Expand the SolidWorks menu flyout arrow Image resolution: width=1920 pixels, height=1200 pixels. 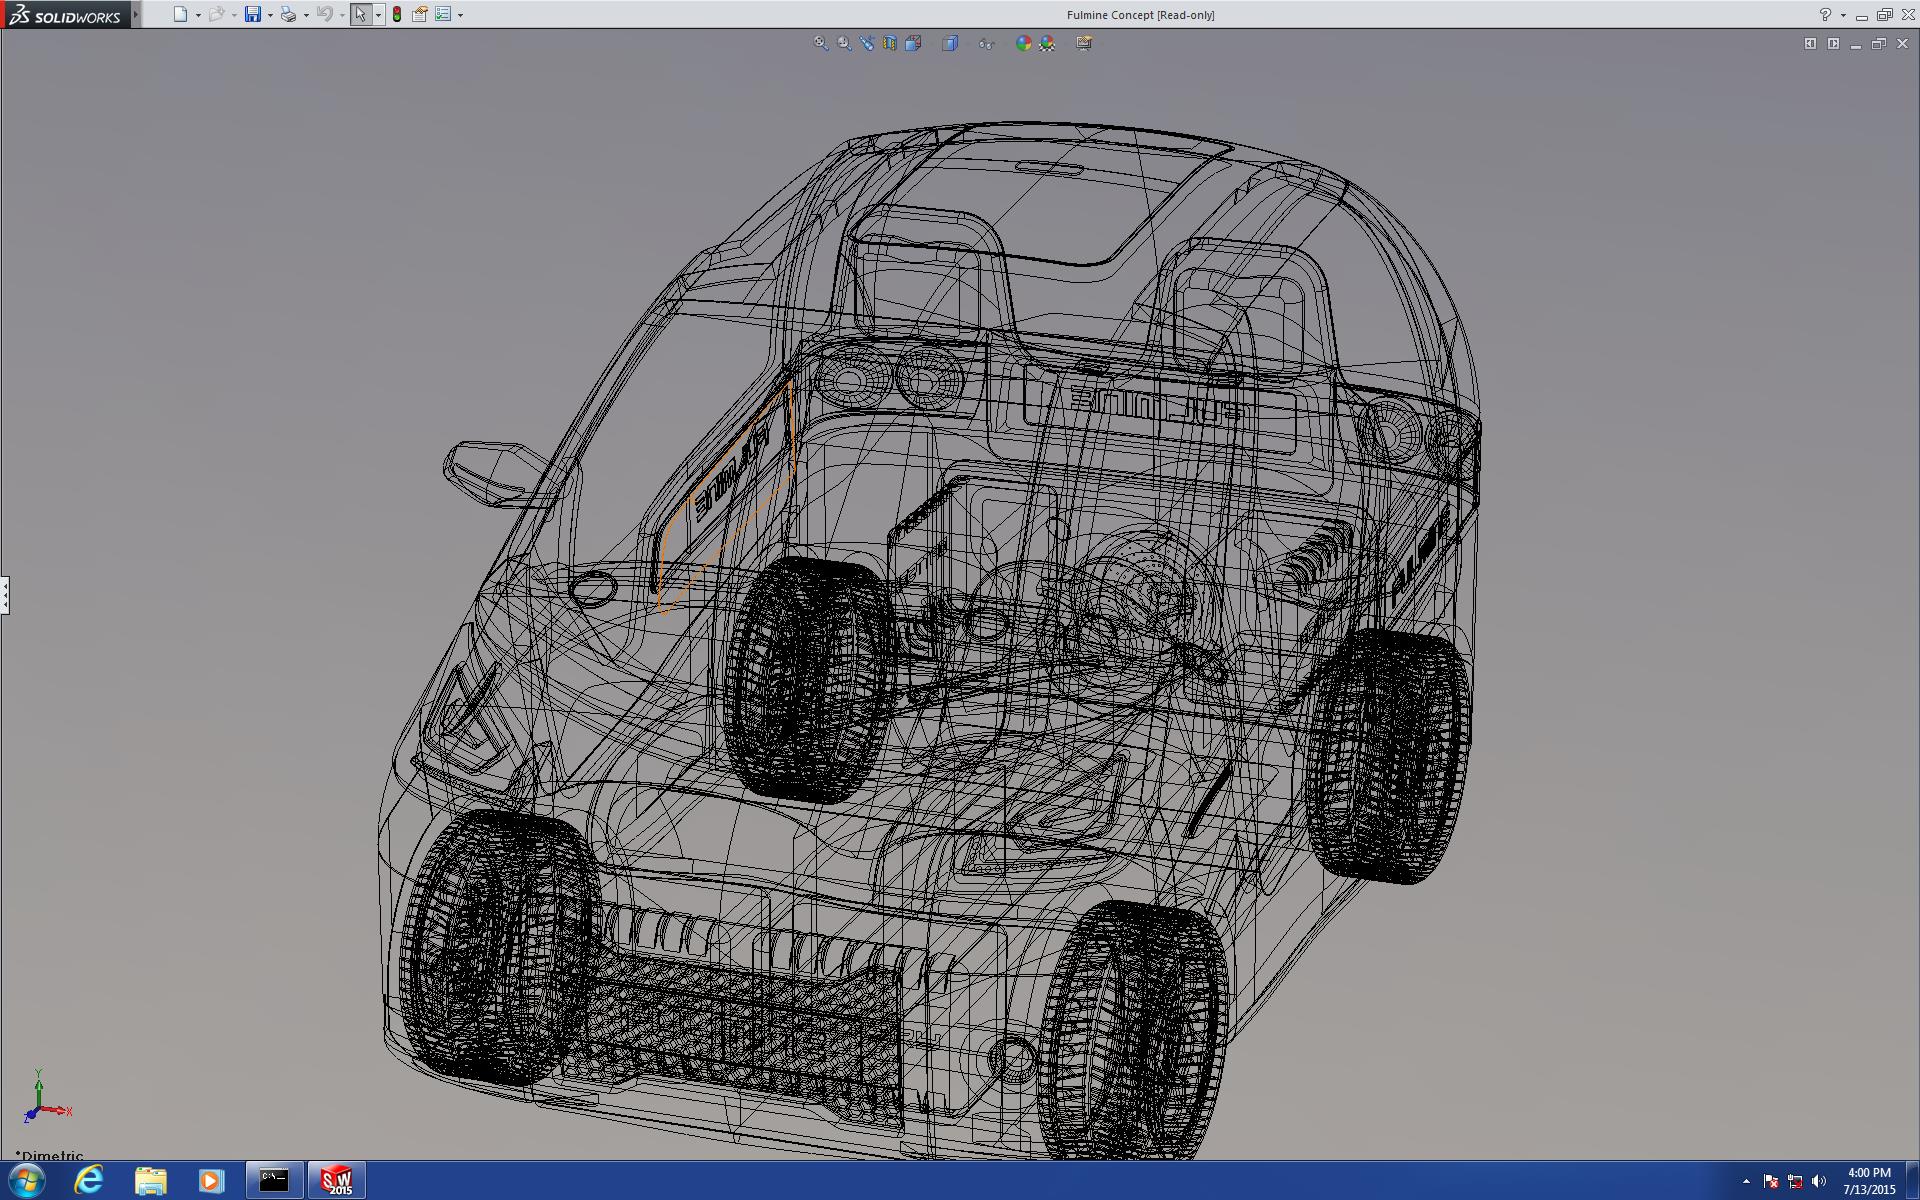point(136,14)
